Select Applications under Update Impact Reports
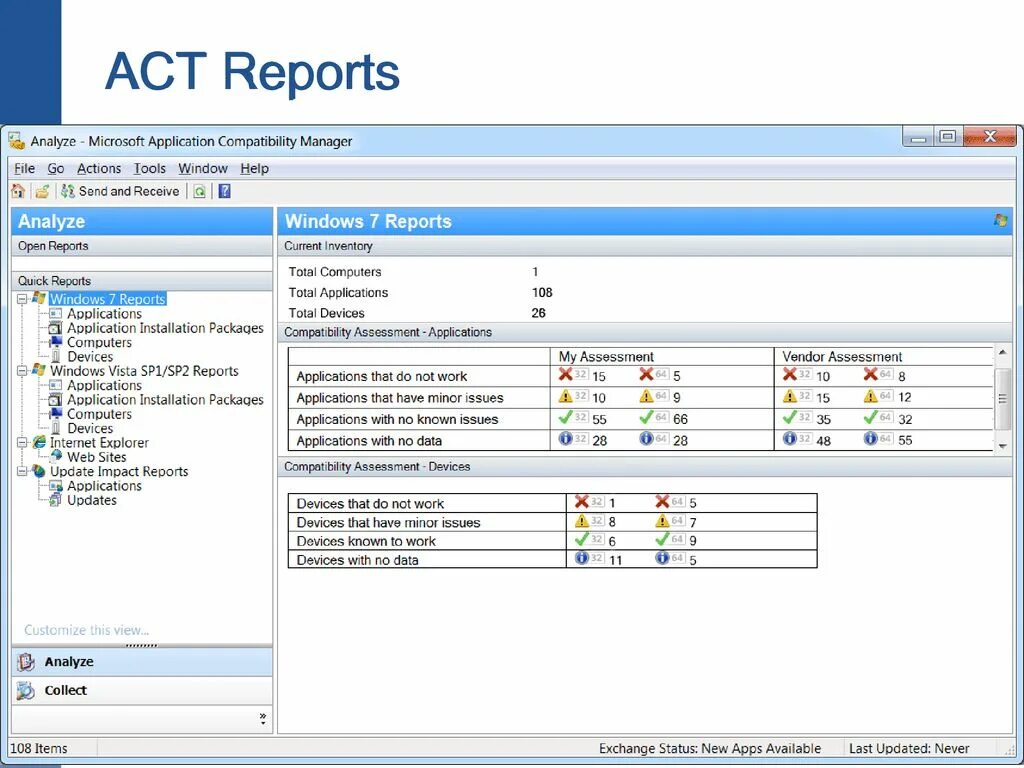 click(104, 486)
